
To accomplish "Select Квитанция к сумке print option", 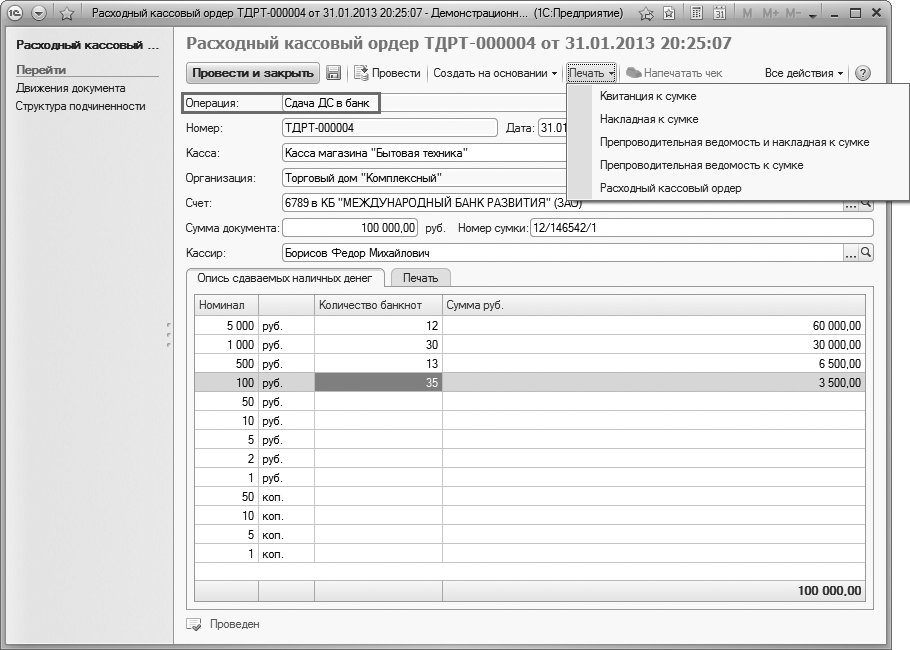I will point(648,96).
